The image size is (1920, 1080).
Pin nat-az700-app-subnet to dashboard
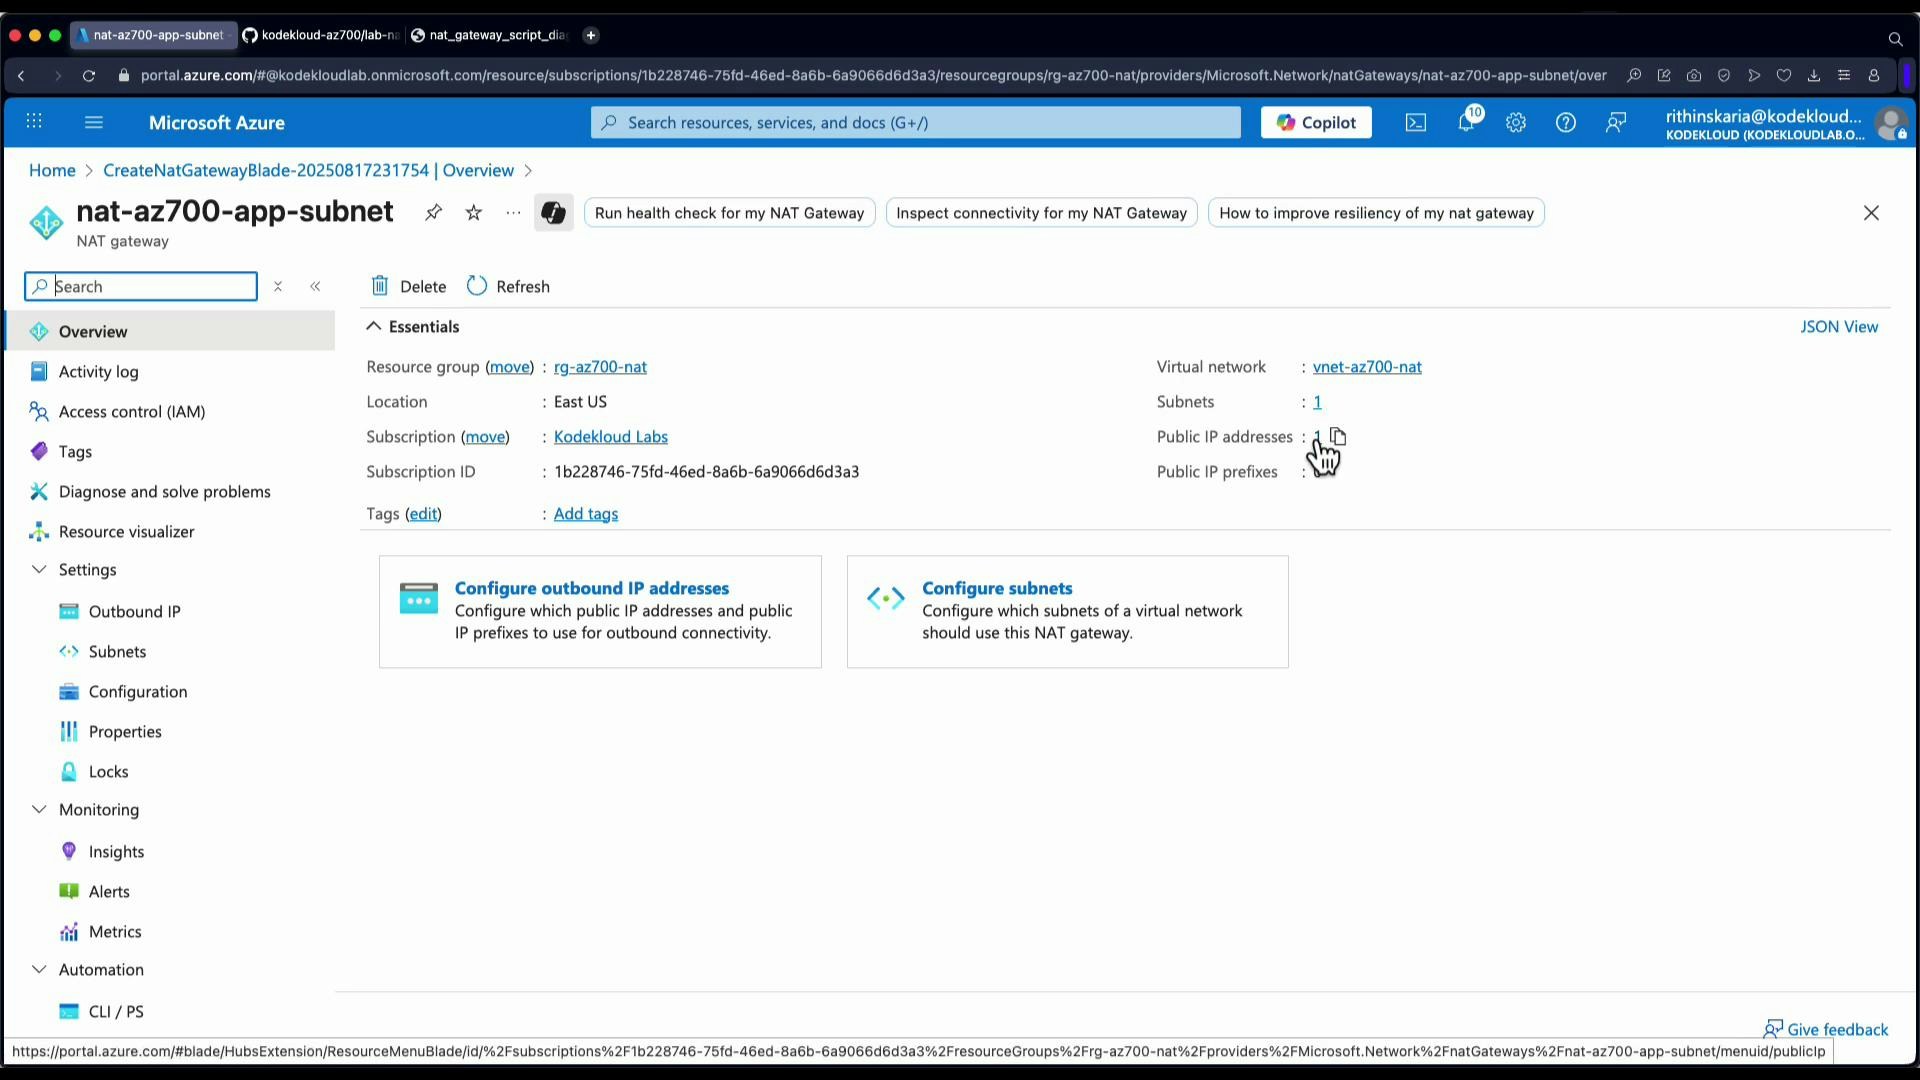[x=433, y=213]
